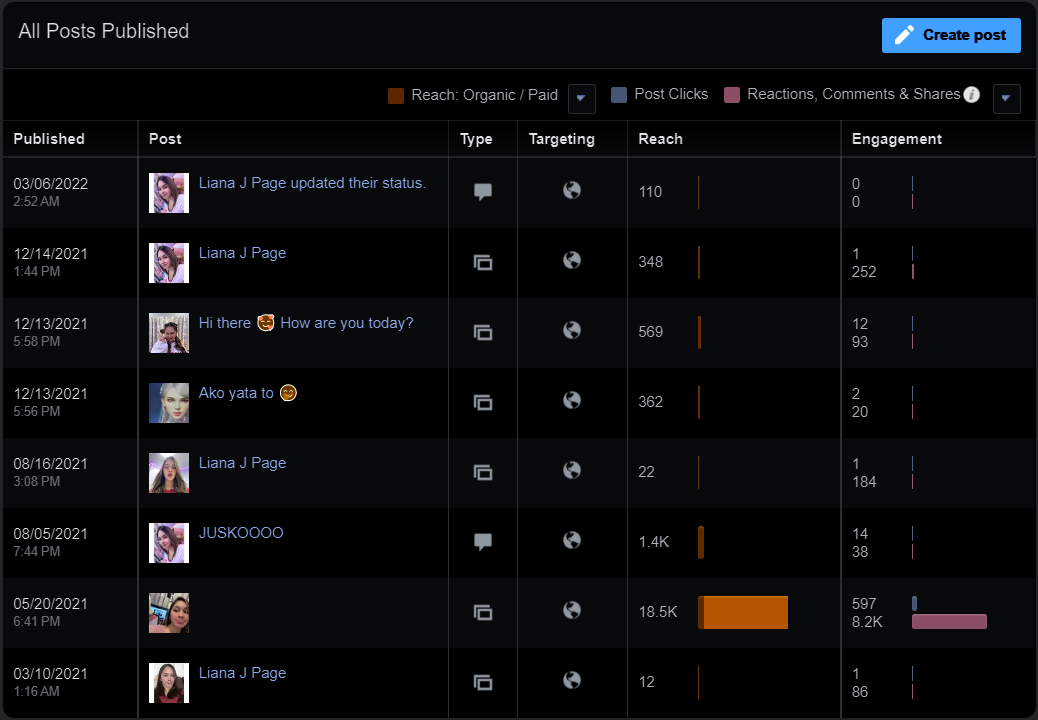Click the info icon beside Reactions, Comments & Shares
The image size is (1038, 720).
click(971, 95)
